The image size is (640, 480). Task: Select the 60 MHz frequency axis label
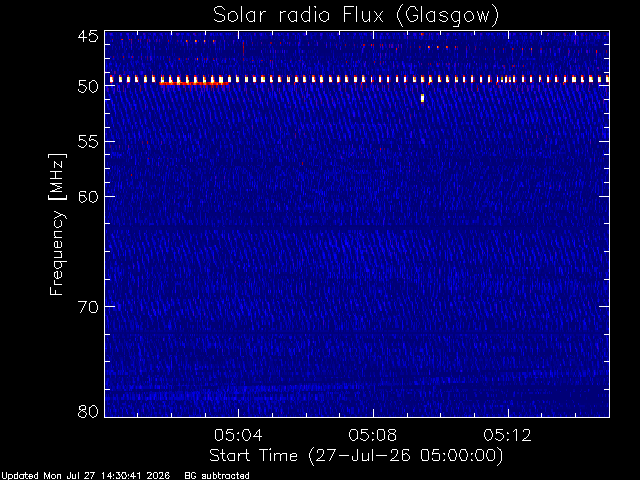pos(88,196)
